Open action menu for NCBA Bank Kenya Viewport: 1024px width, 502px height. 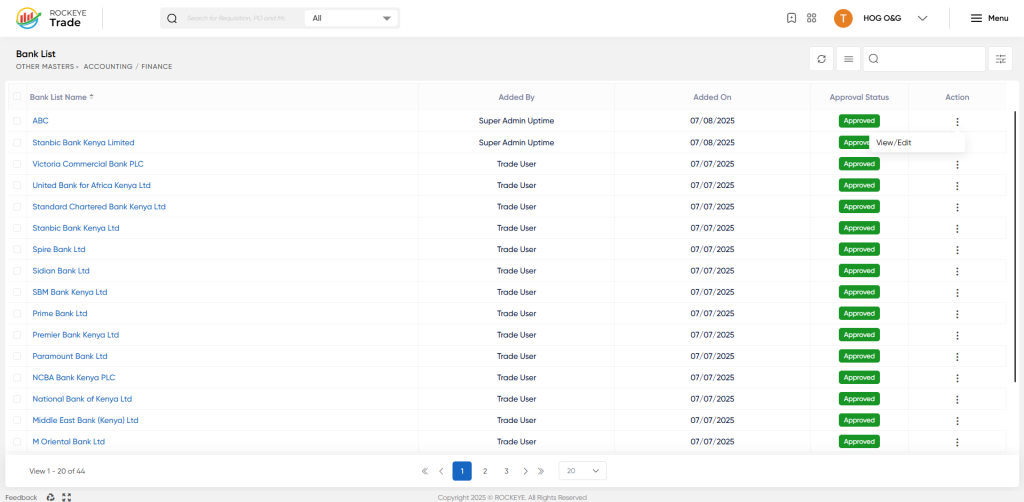[x=957, y=378]
